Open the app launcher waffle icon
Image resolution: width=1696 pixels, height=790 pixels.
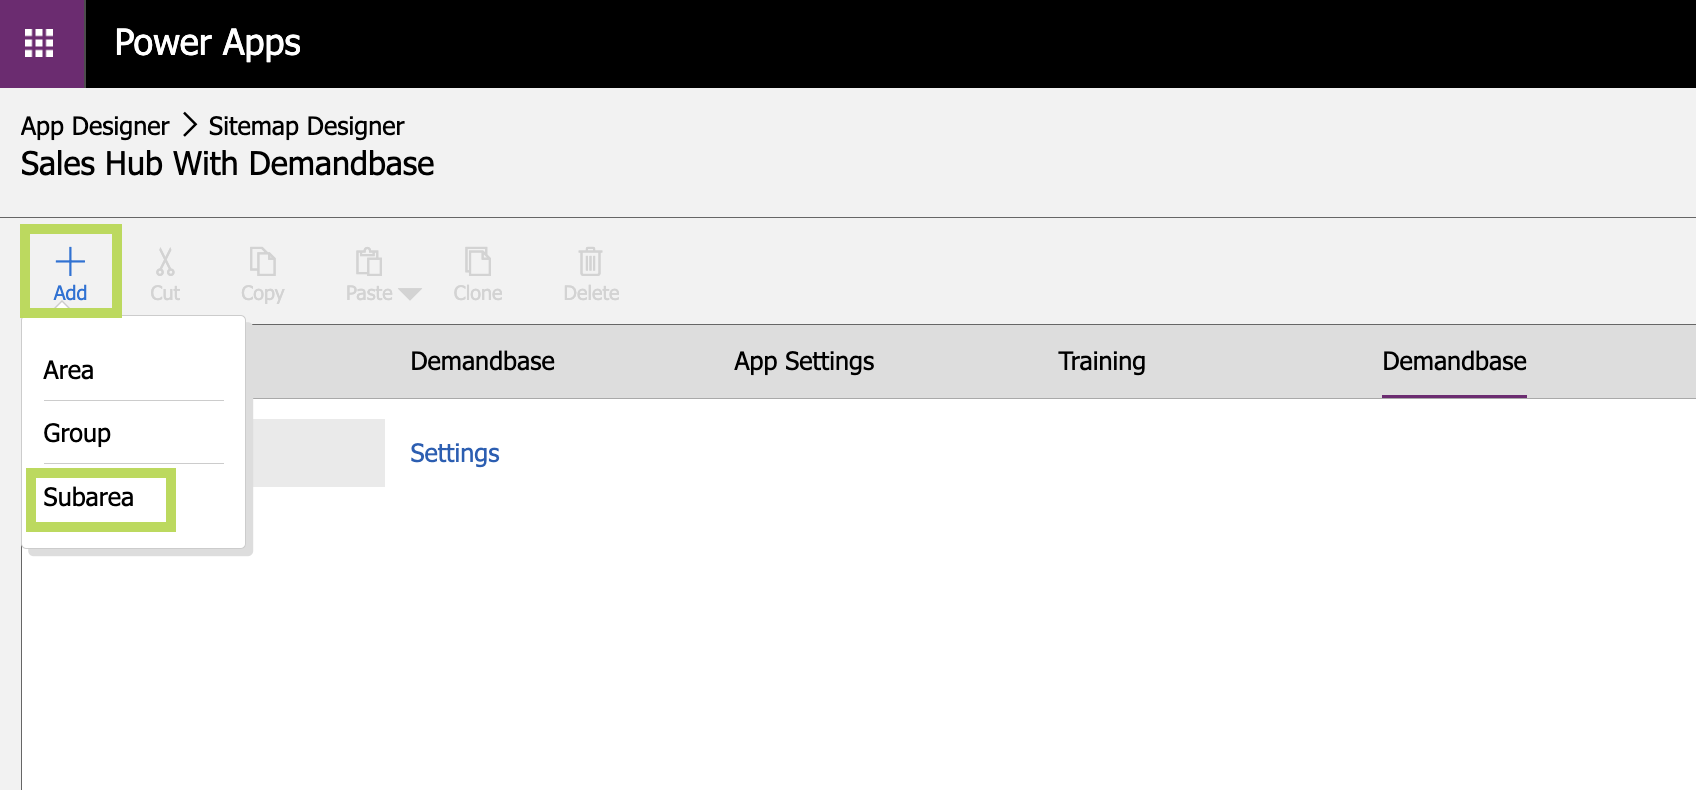tap(39, 43)
